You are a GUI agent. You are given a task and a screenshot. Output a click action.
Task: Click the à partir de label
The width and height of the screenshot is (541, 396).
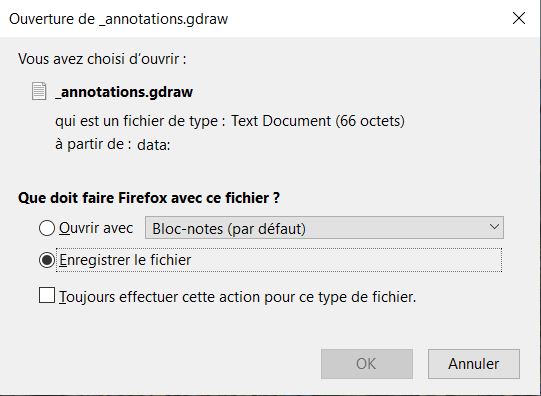coord(93,144)
